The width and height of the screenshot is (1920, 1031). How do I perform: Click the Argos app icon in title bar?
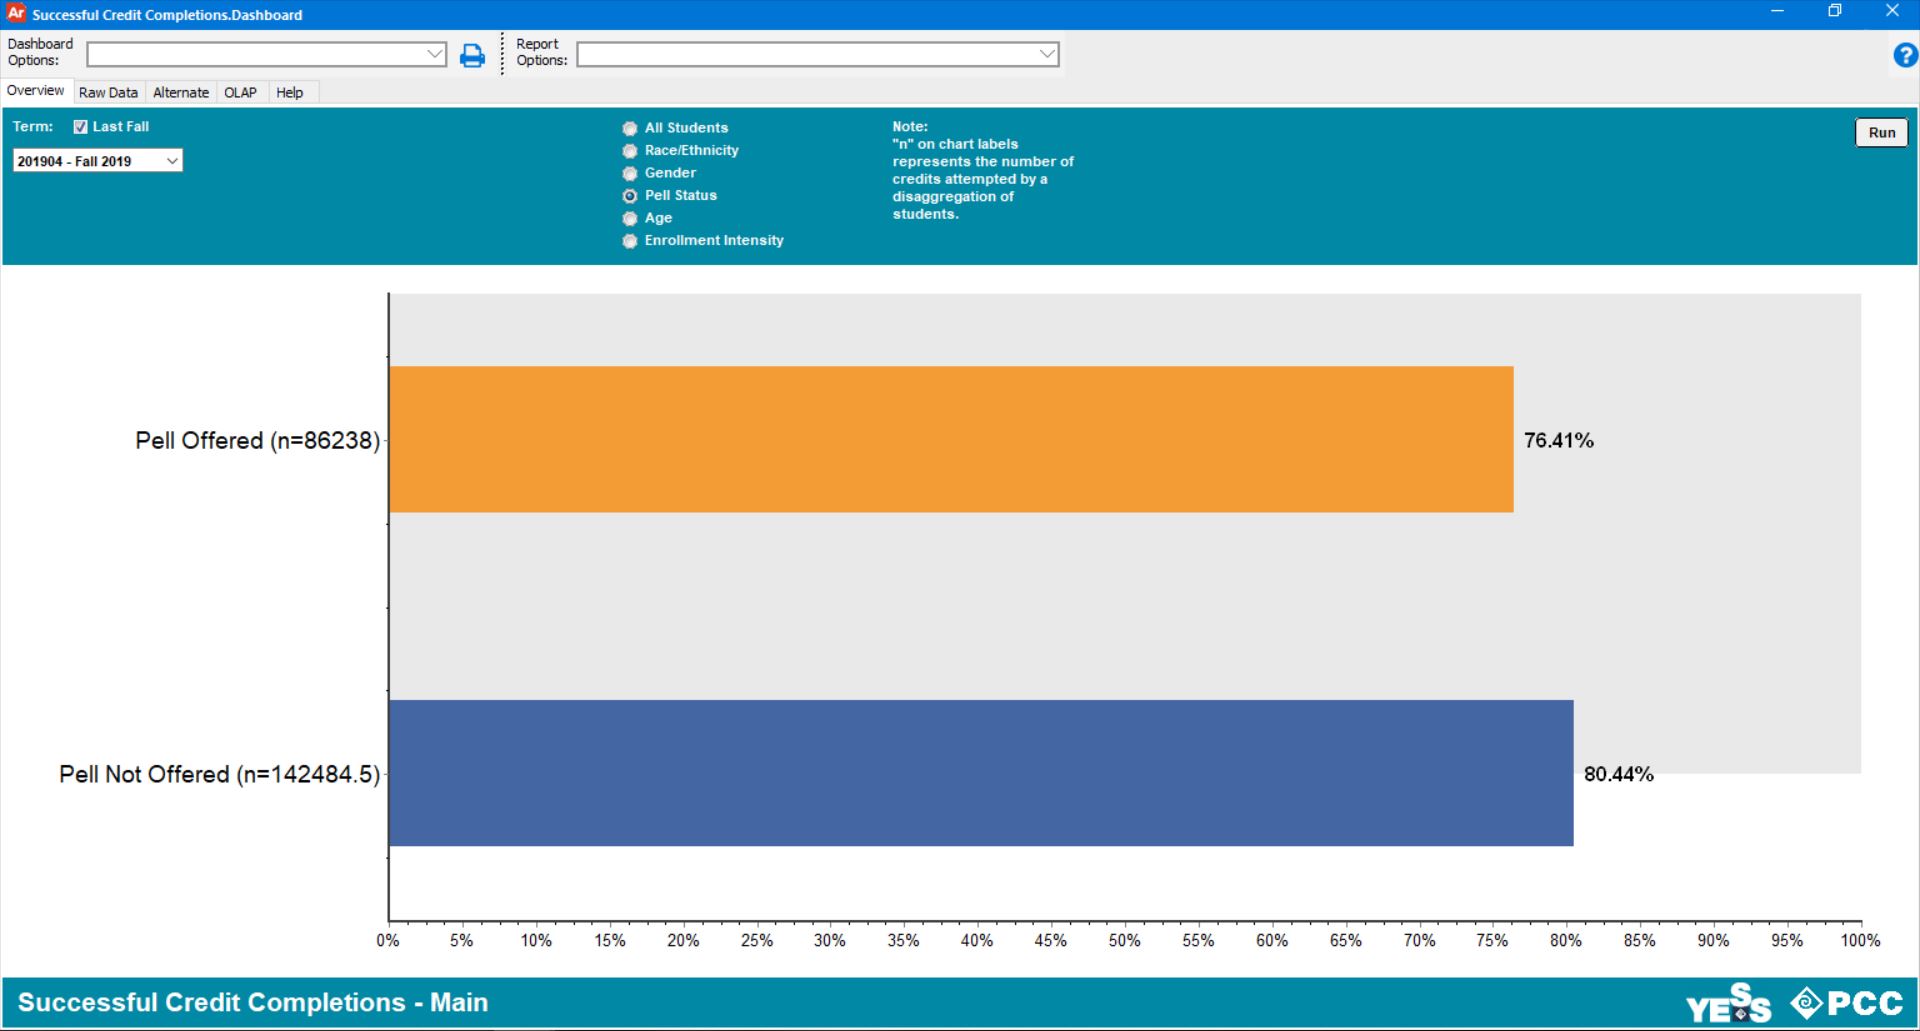pyautogui.click(x=16, y=14)
